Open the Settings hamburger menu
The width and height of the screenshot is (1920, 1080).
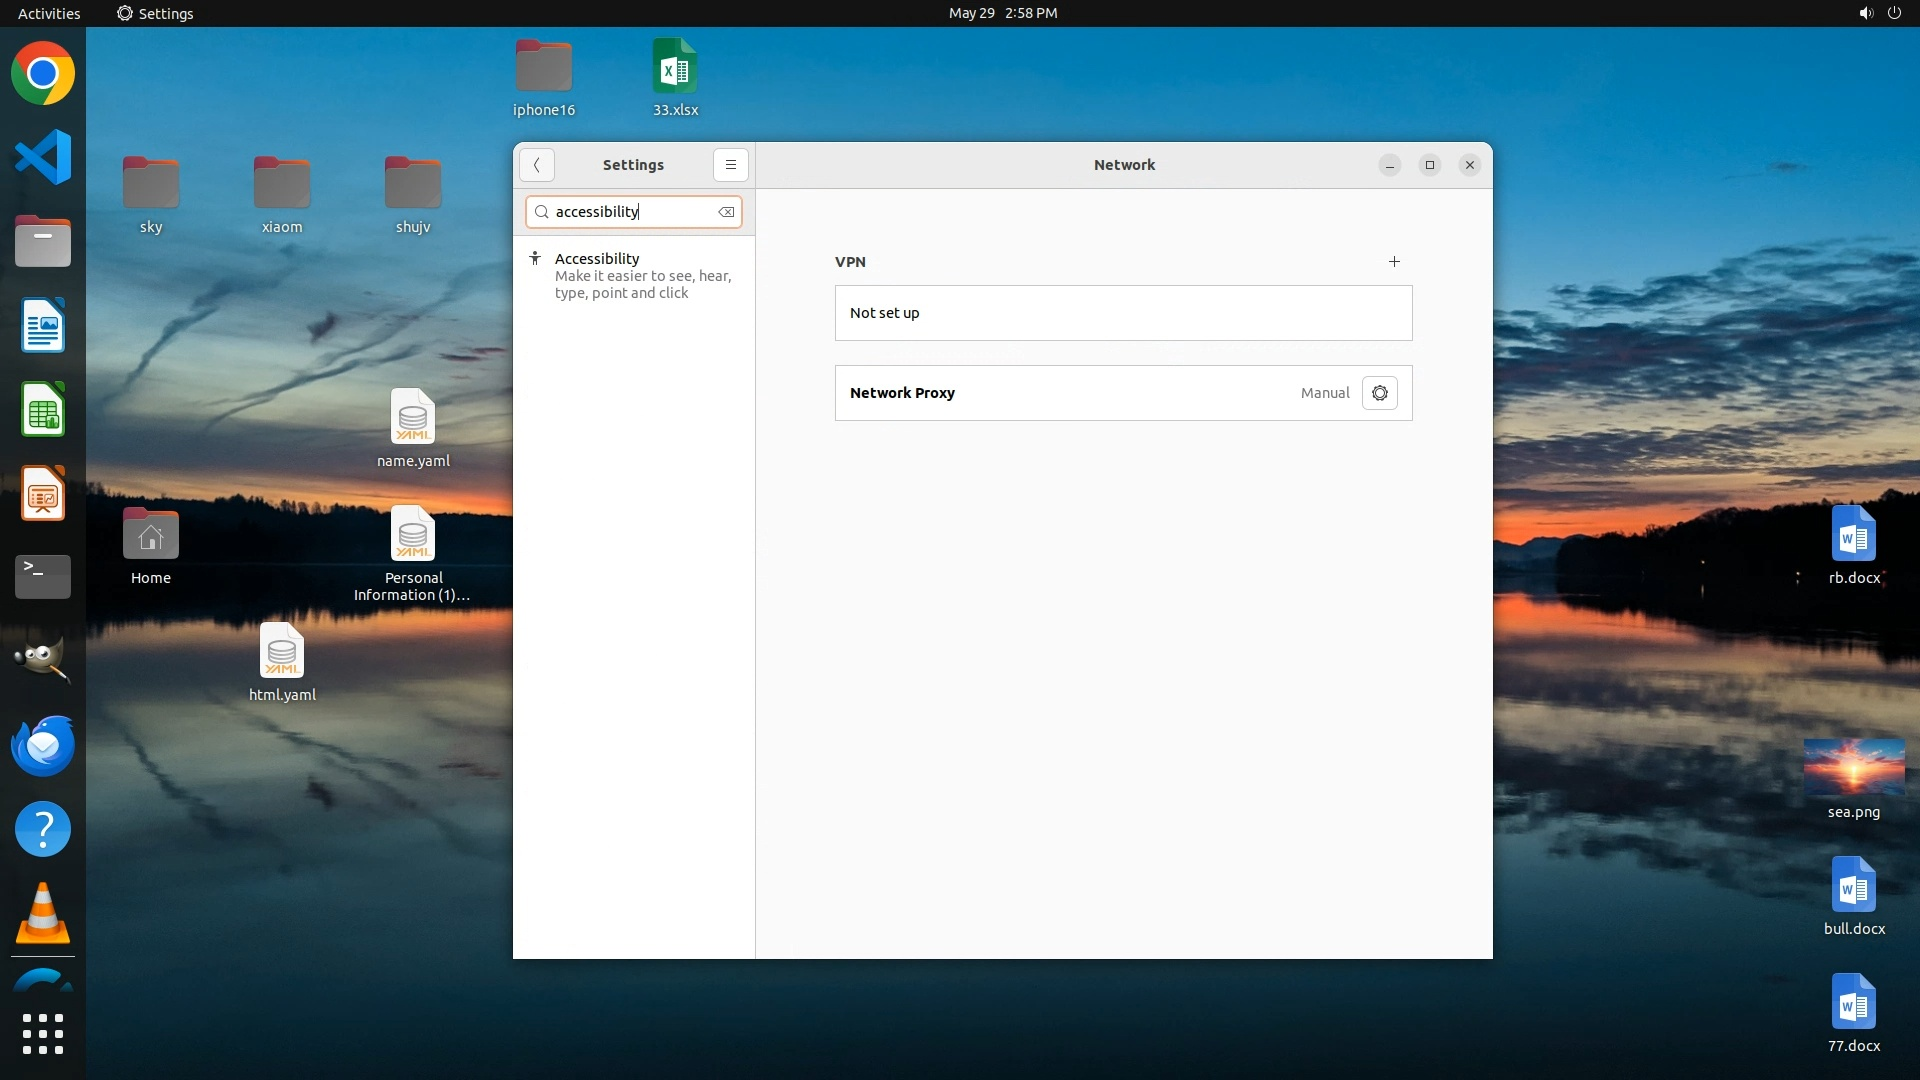(x=730, y=165)
